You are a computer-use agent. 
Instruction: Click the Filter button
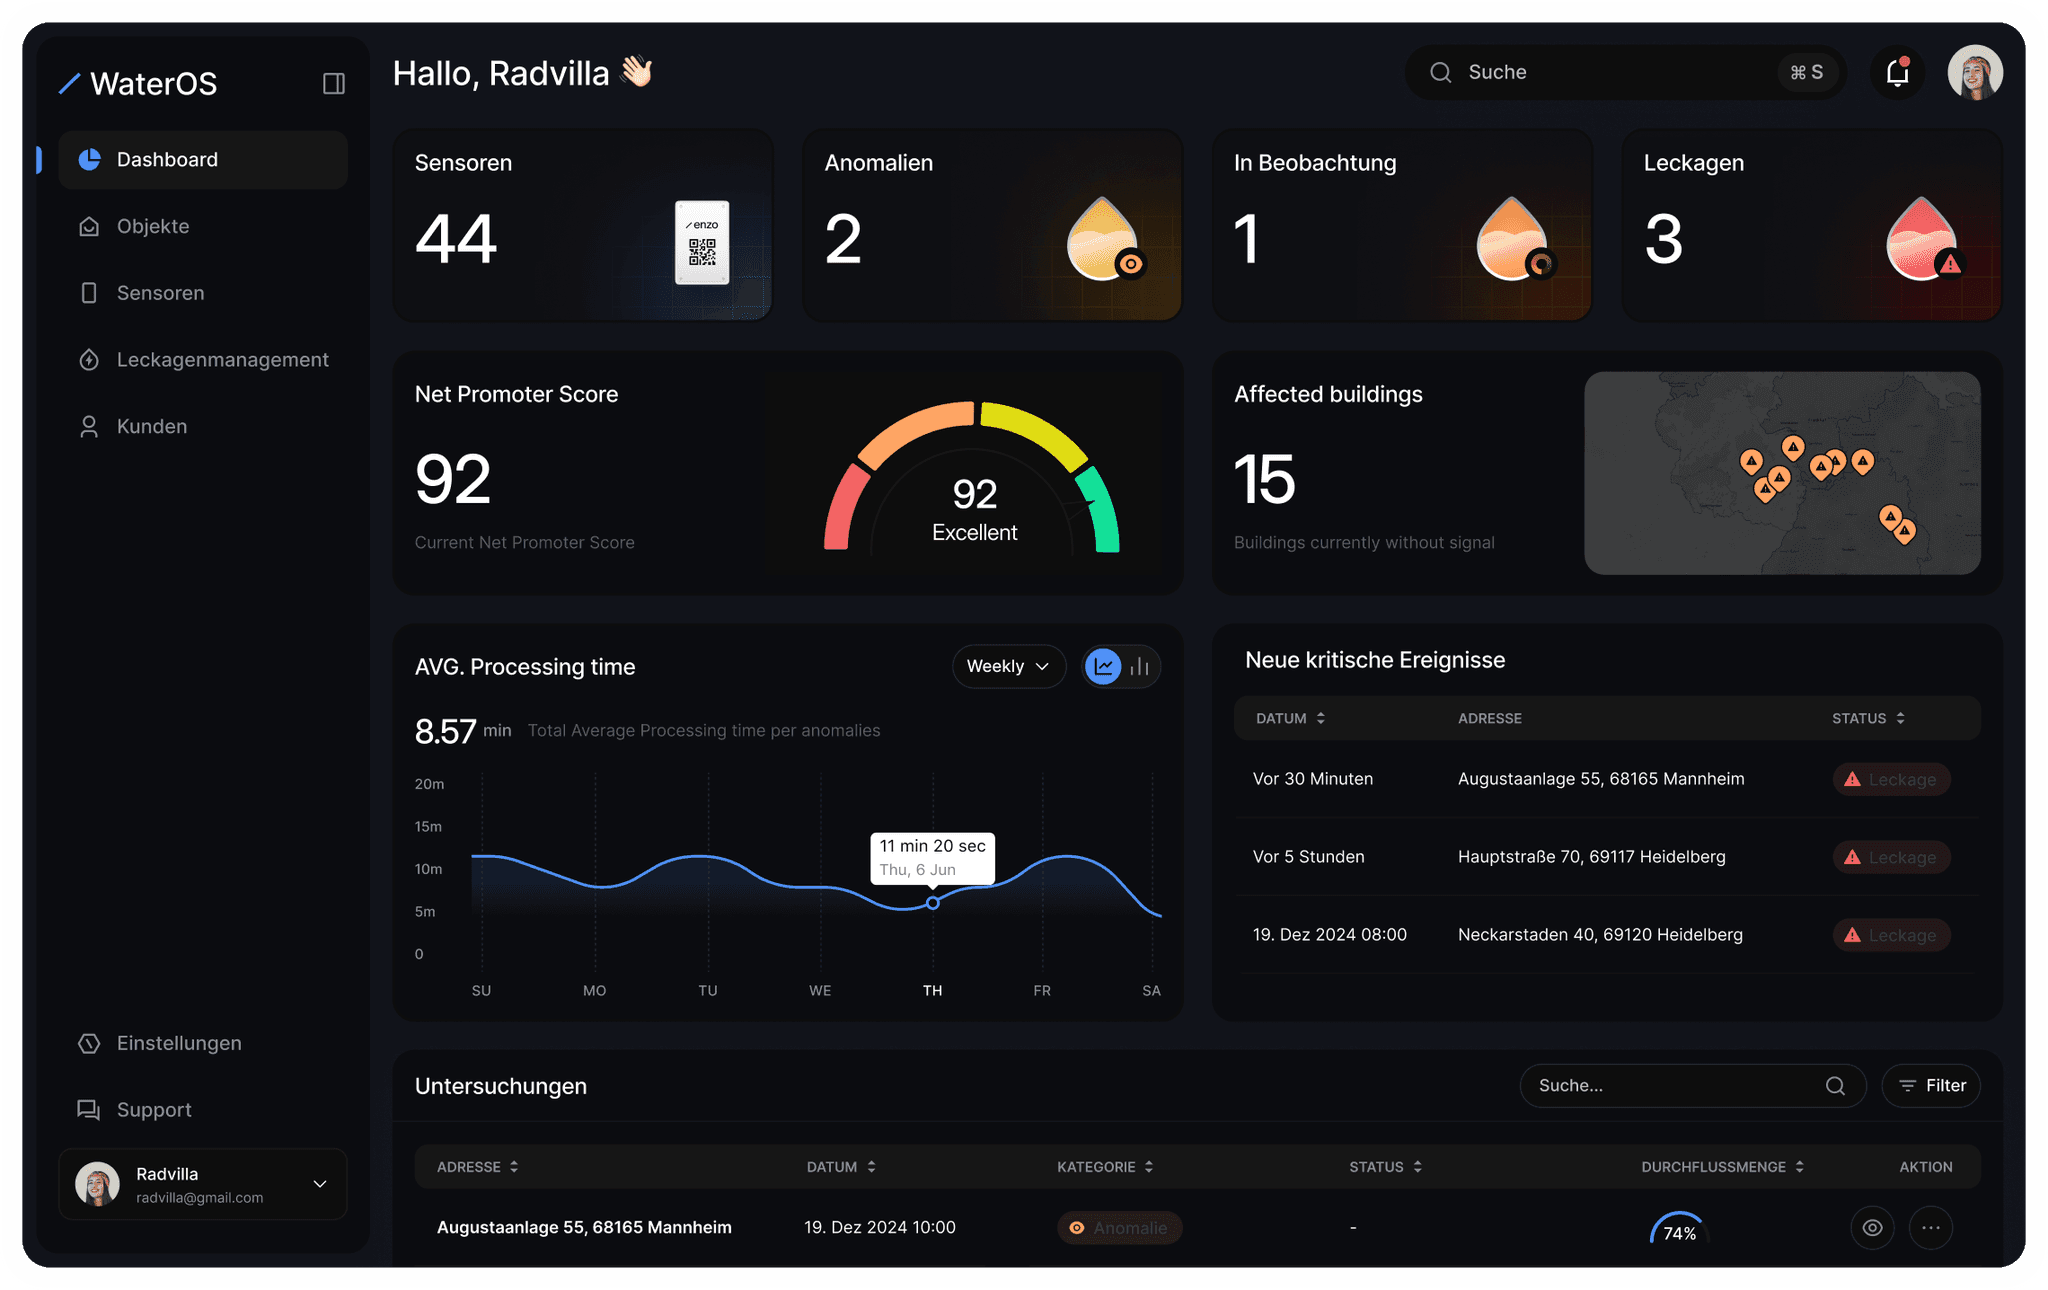pyautogui.click(x=1931, y=1086)
